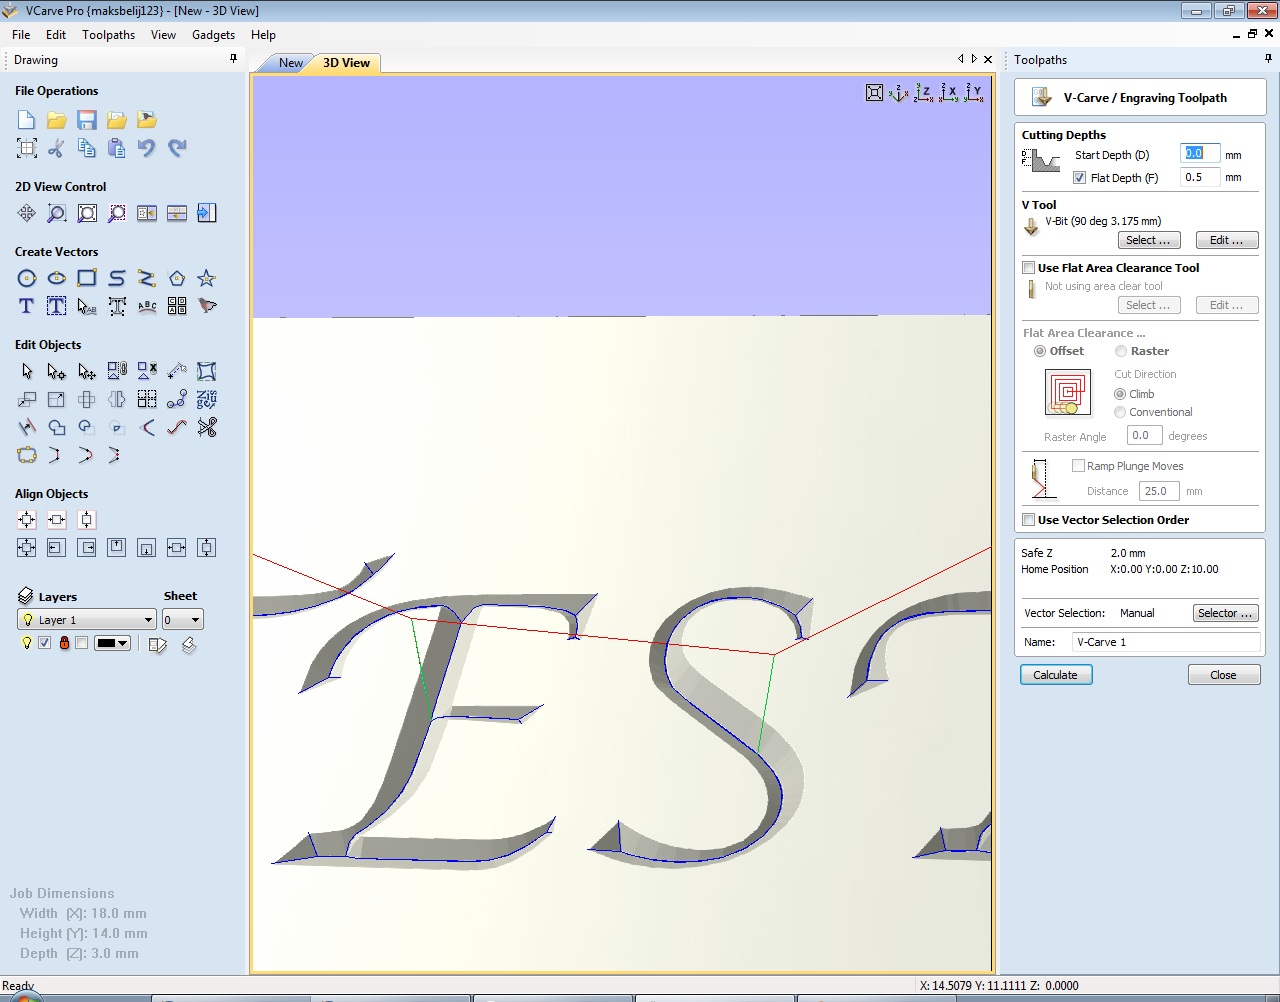Screen dimensions: 1280x1002
Task: Open the View menu
Action: point(163,35)
